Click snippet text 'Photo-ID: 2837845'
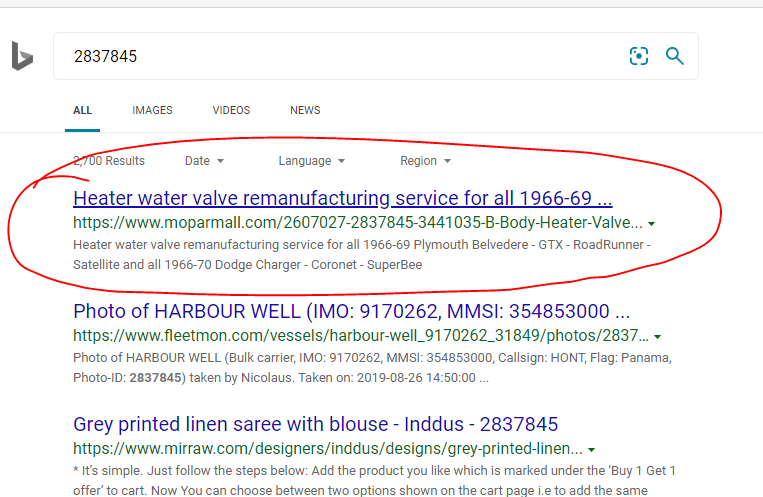Viewport: 763px width, 497px height. (x=129, y=378)
